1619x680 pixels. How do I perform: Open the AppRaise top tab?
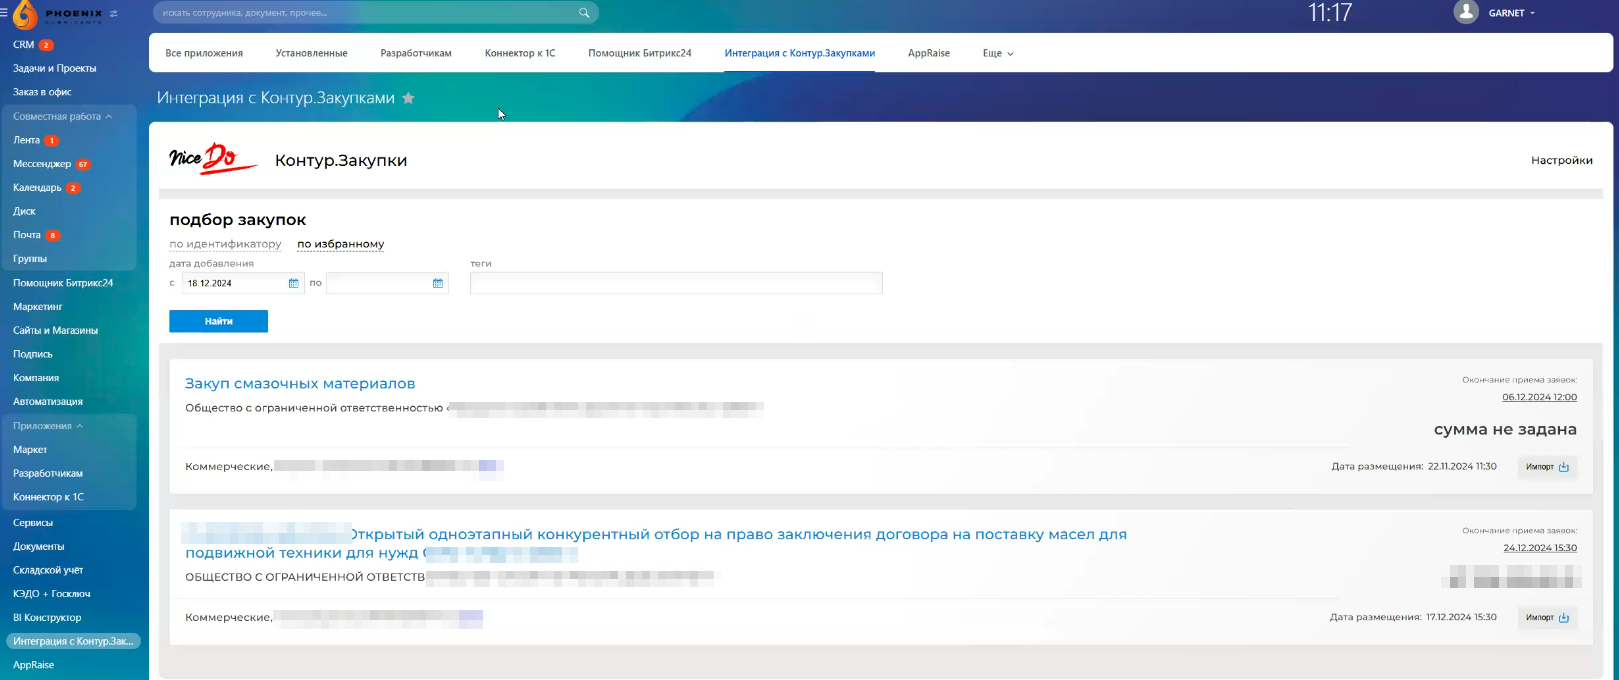click(x=929, y=53)
